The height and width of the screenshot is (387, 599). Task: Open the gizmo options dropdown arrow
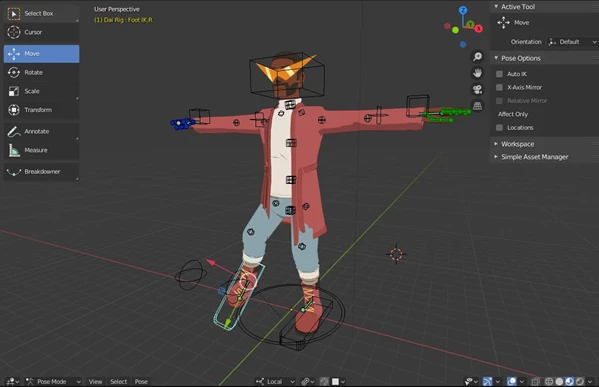(497, 381)
